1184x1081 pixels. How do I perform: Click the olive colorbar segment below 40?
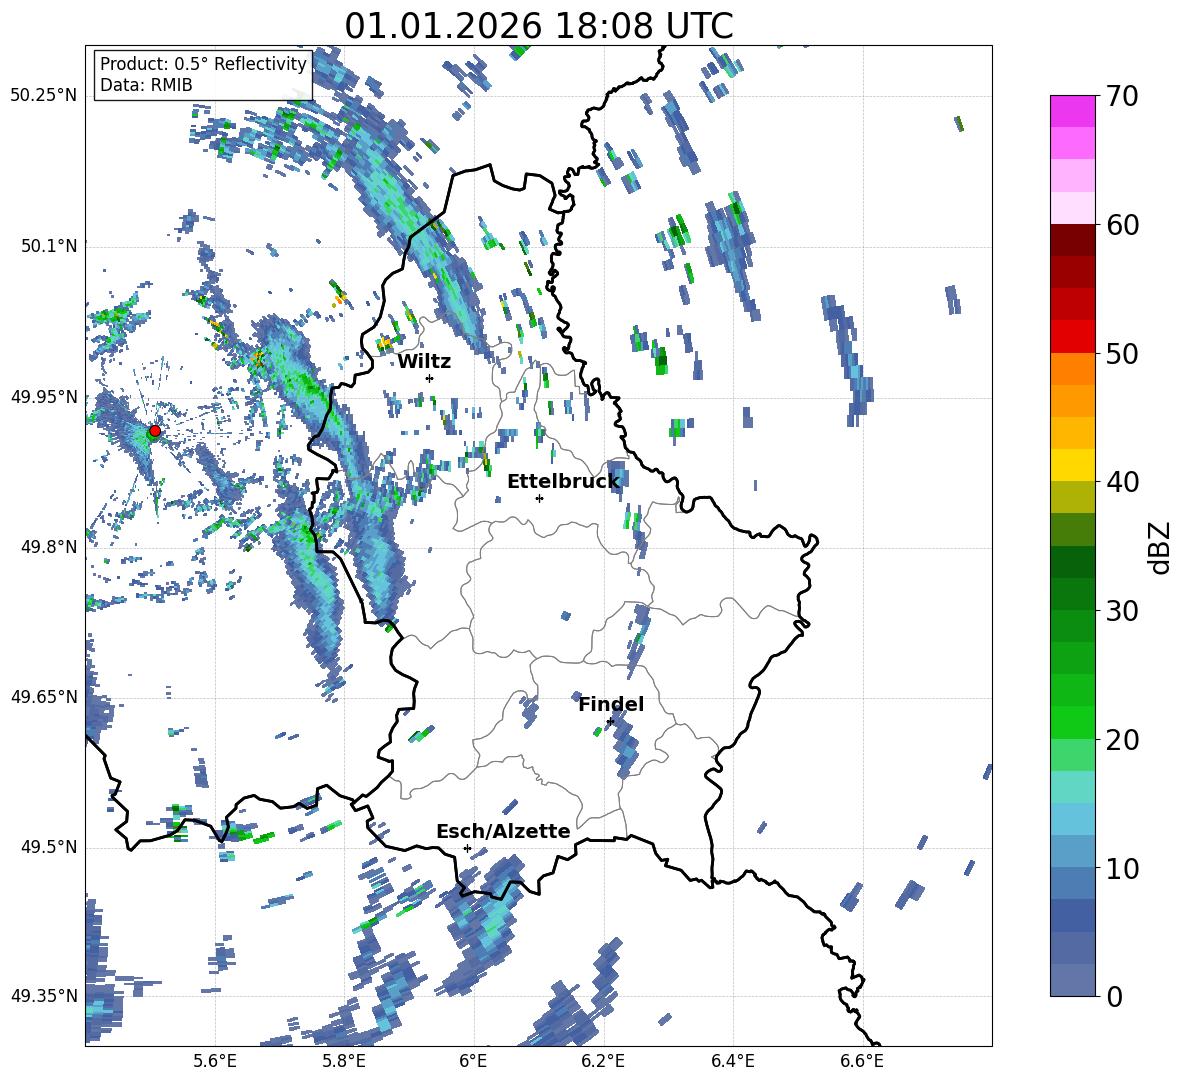click(1072, 497)
